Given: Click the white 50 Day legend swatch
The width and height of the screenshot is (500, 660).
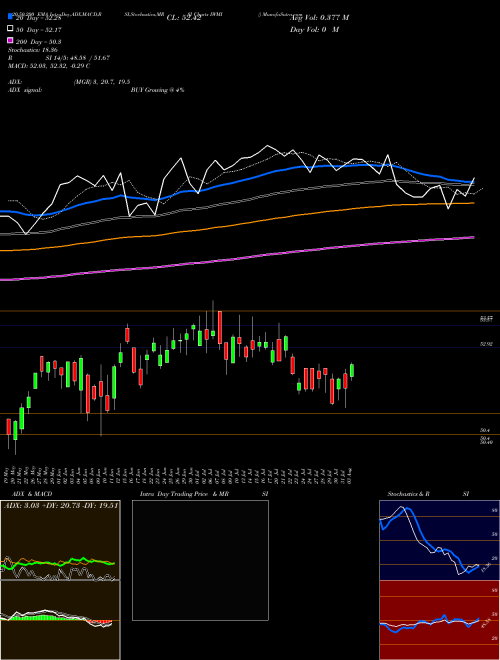Looking at the screenshot, I should 11,29.
